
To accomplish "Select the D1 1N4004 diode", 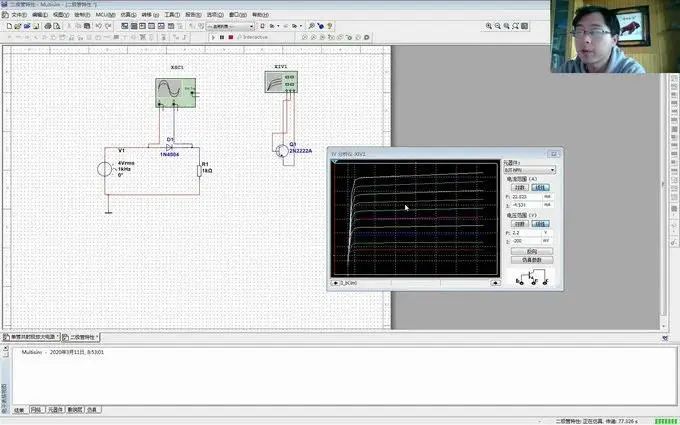I will click(x=170, y=147).
